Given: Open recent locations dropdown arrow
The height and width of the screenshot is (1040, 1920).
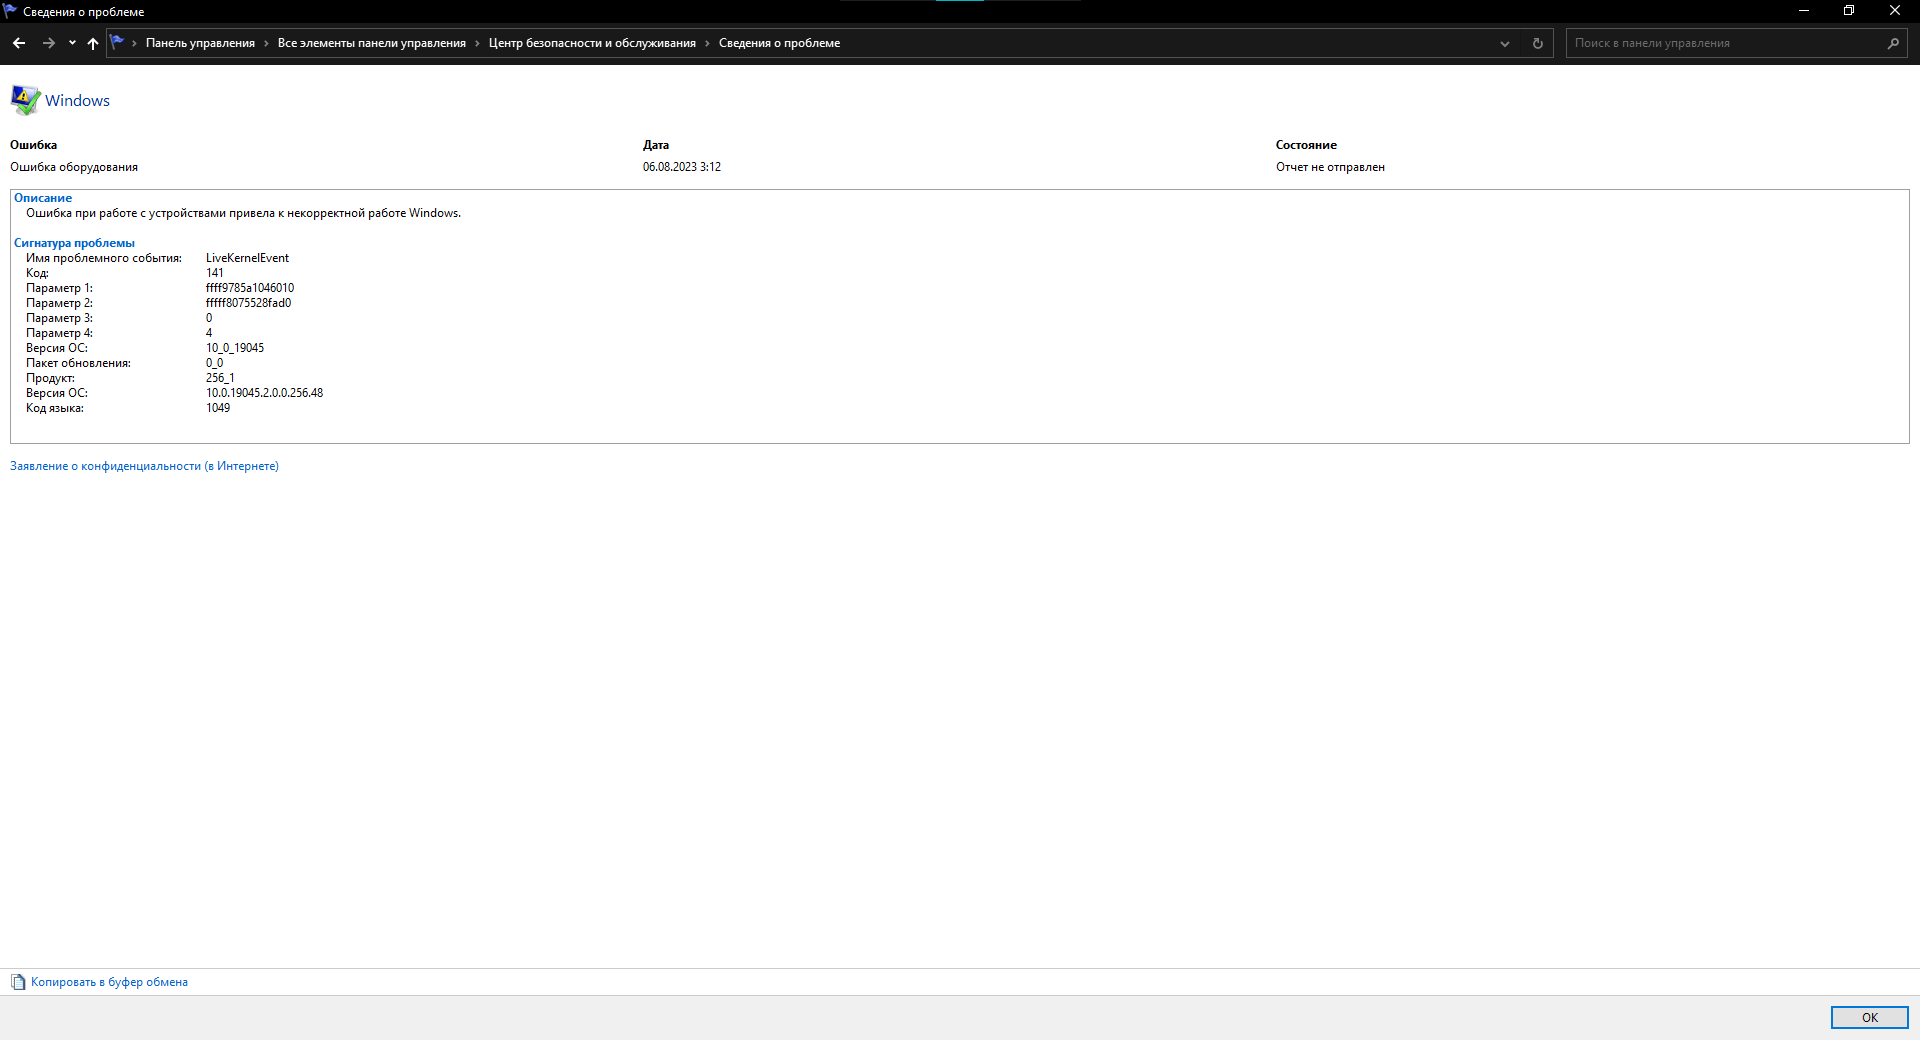Looking at the screenshot, I should pyautogui.click(x=72, y=43).
